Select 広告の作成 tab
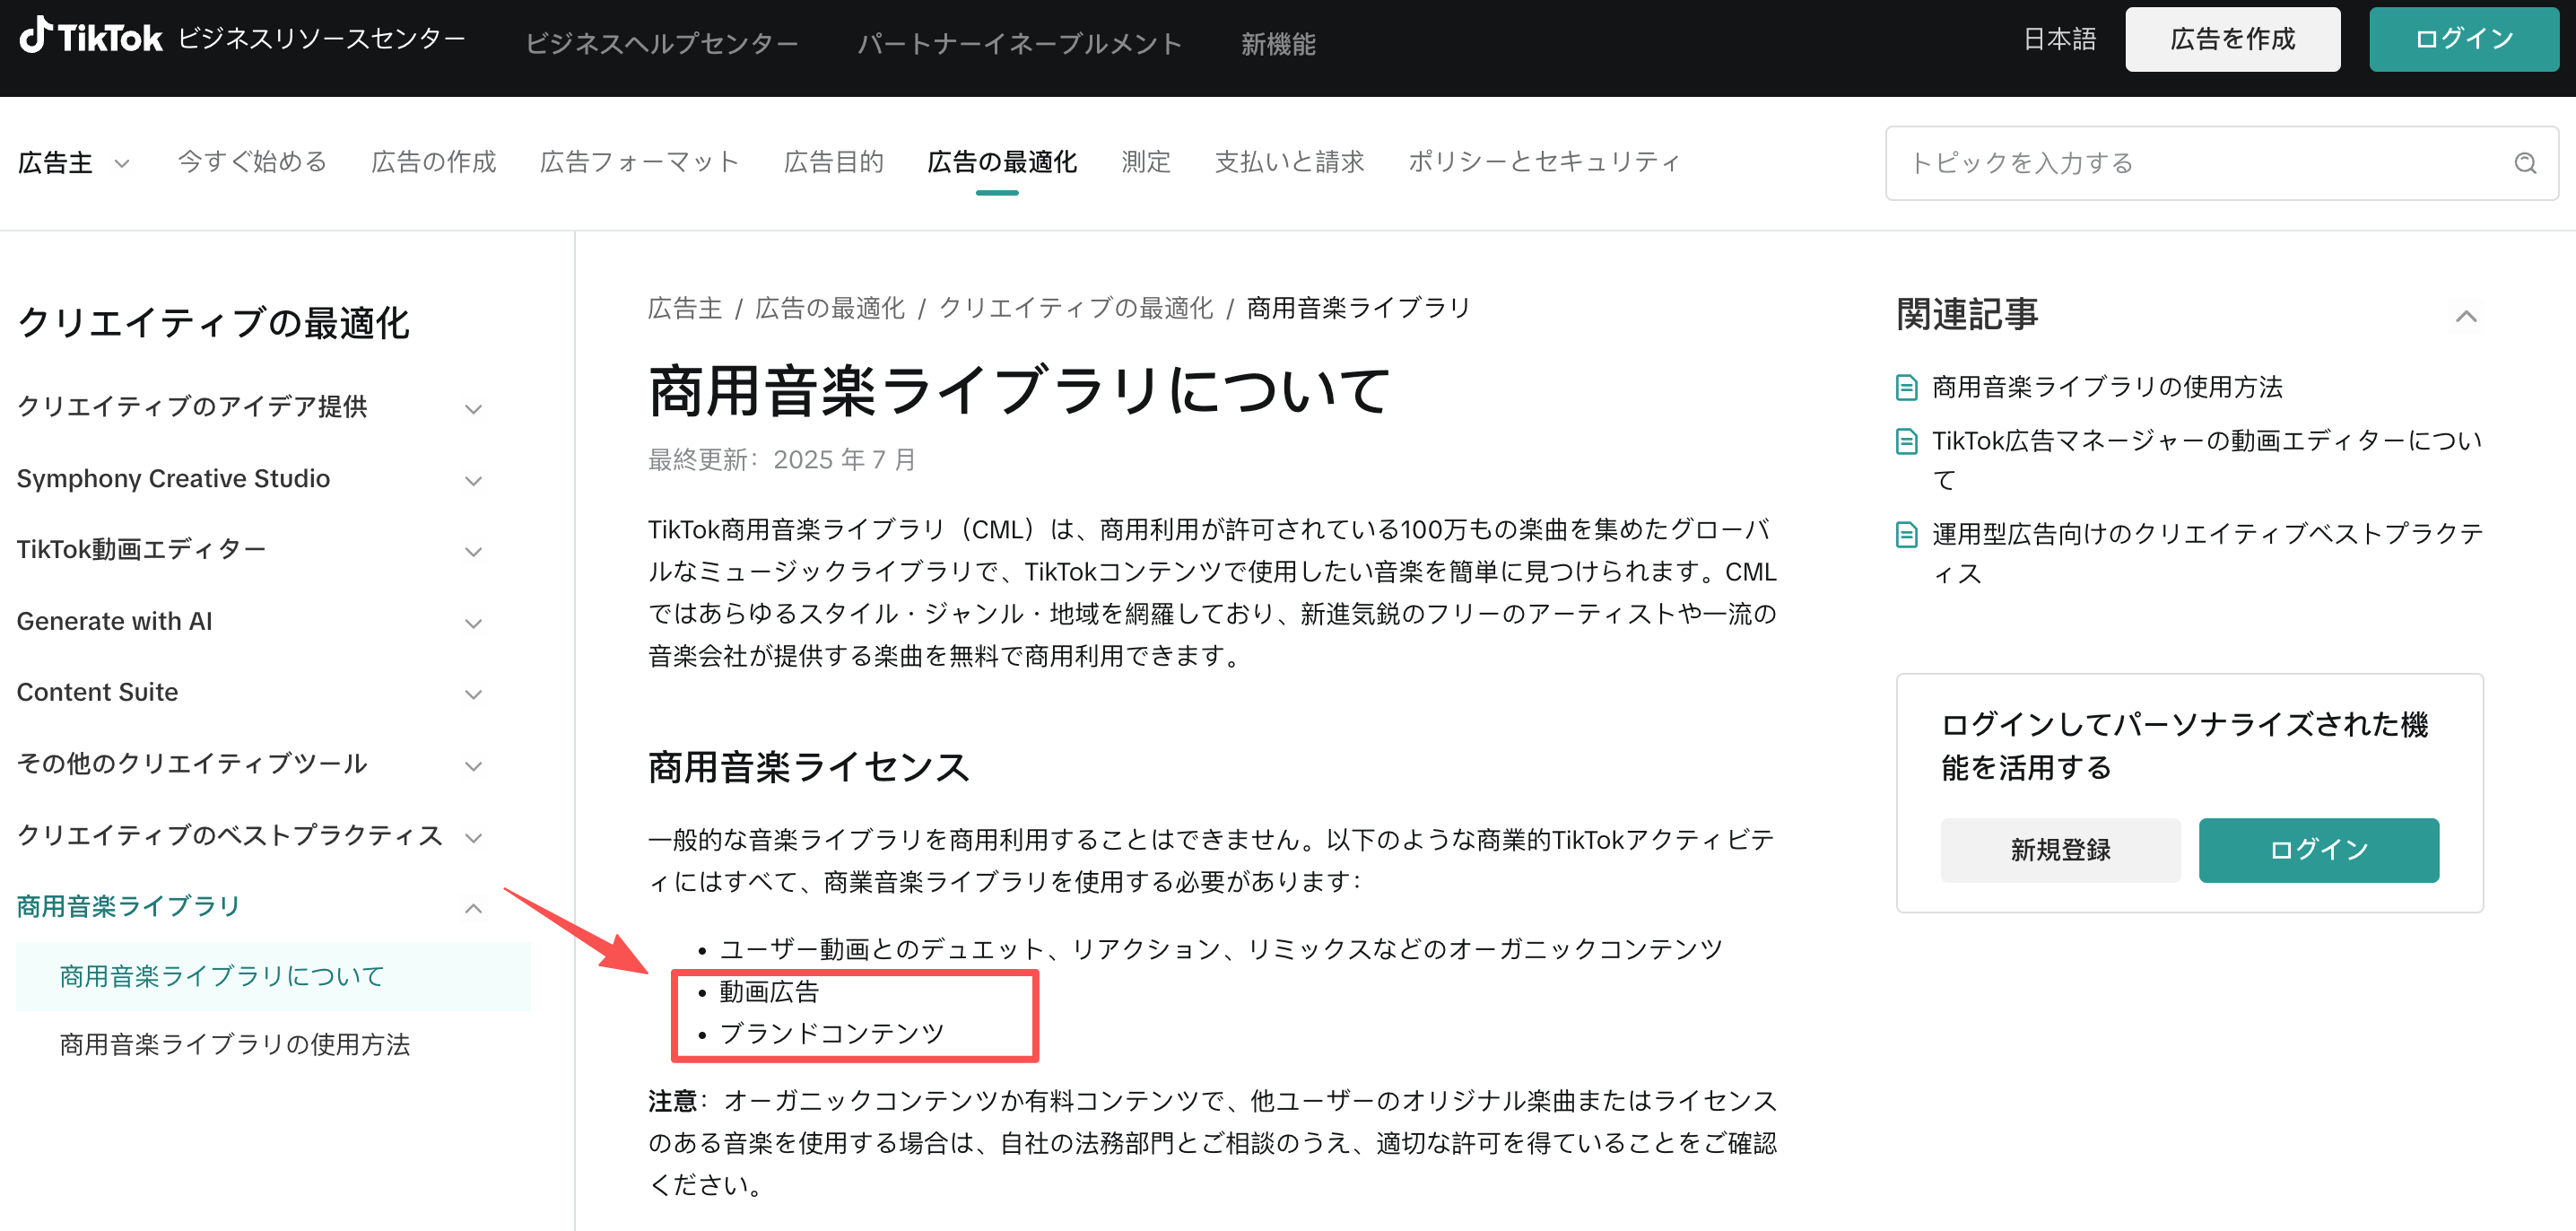This screenshot has width=2576, height=1231. [x=433, y=161]
